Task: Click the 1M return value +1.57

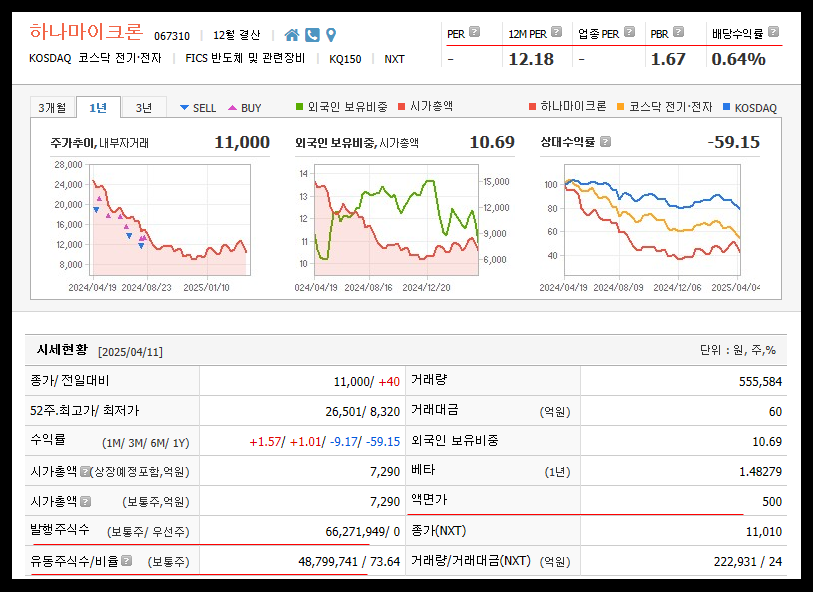Action: coord(265,442)
